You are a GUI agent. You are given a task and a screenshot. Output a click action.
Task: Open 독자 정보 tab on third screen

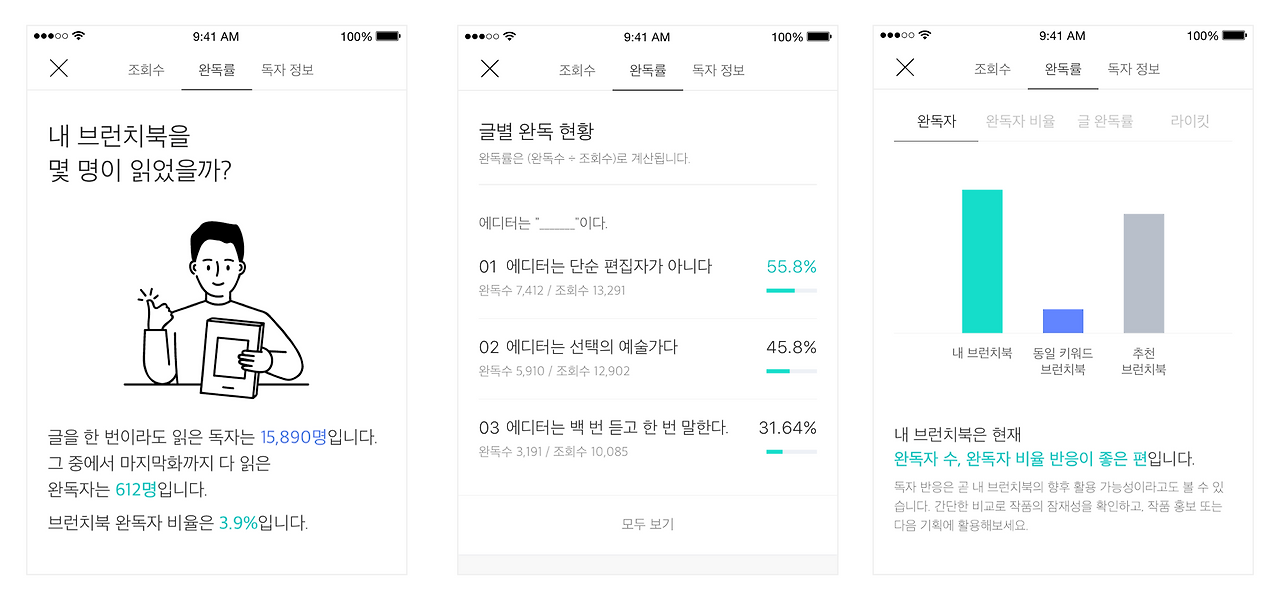pyautogui.click(x=1134, y=69)
